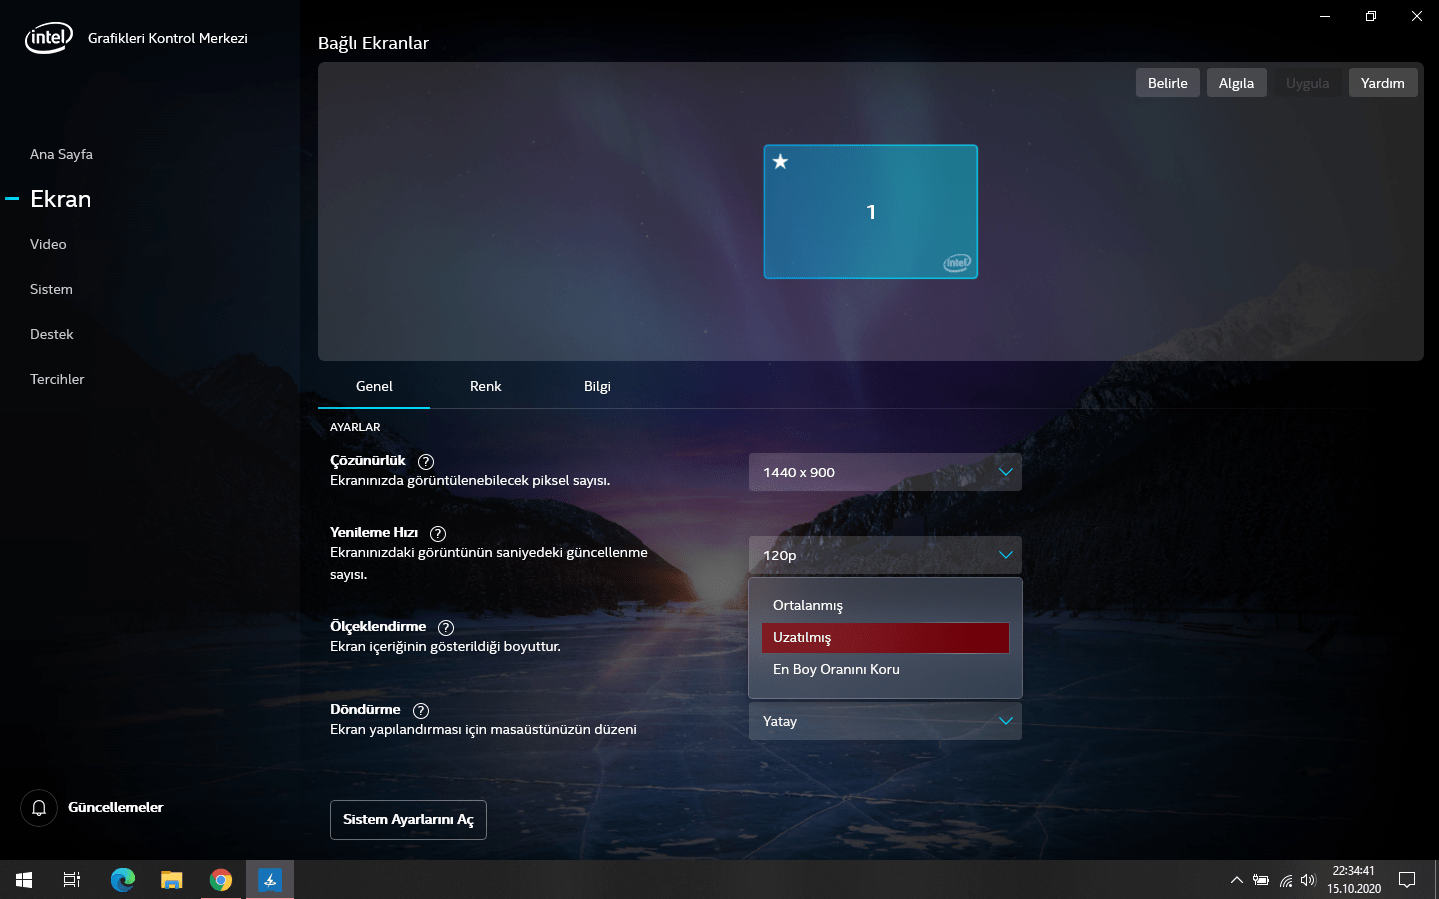The height and width of the screenshot is (899, 1439).
Task: Open the network tray icon
Action: pos(1286,880)
